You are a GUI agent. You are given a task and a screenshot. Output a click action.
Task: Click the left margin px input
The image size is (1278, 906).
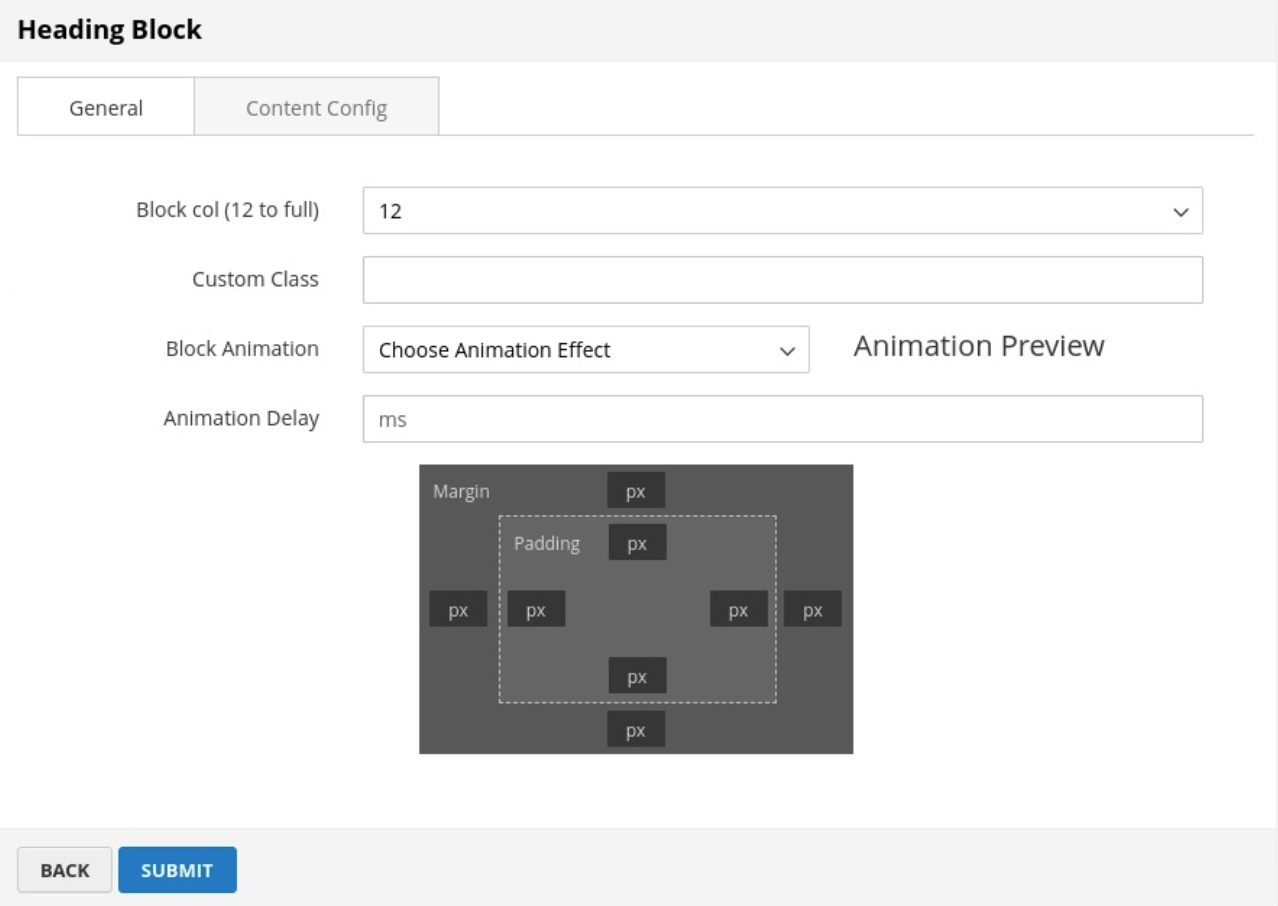(x=458, y=609)
